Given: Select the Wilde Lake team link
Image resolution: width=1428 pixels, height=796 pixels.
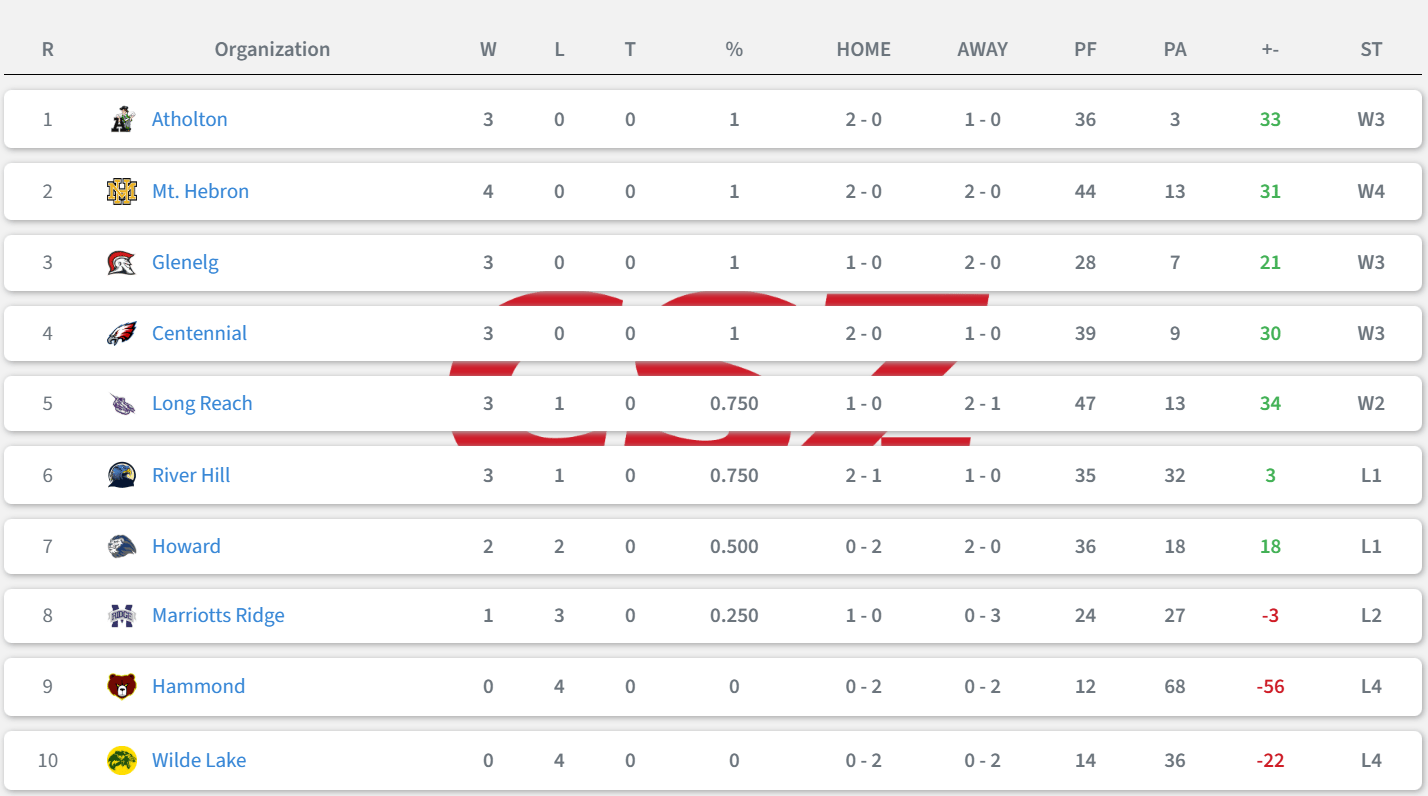Looking at the screenshot, I should point(199,760).
